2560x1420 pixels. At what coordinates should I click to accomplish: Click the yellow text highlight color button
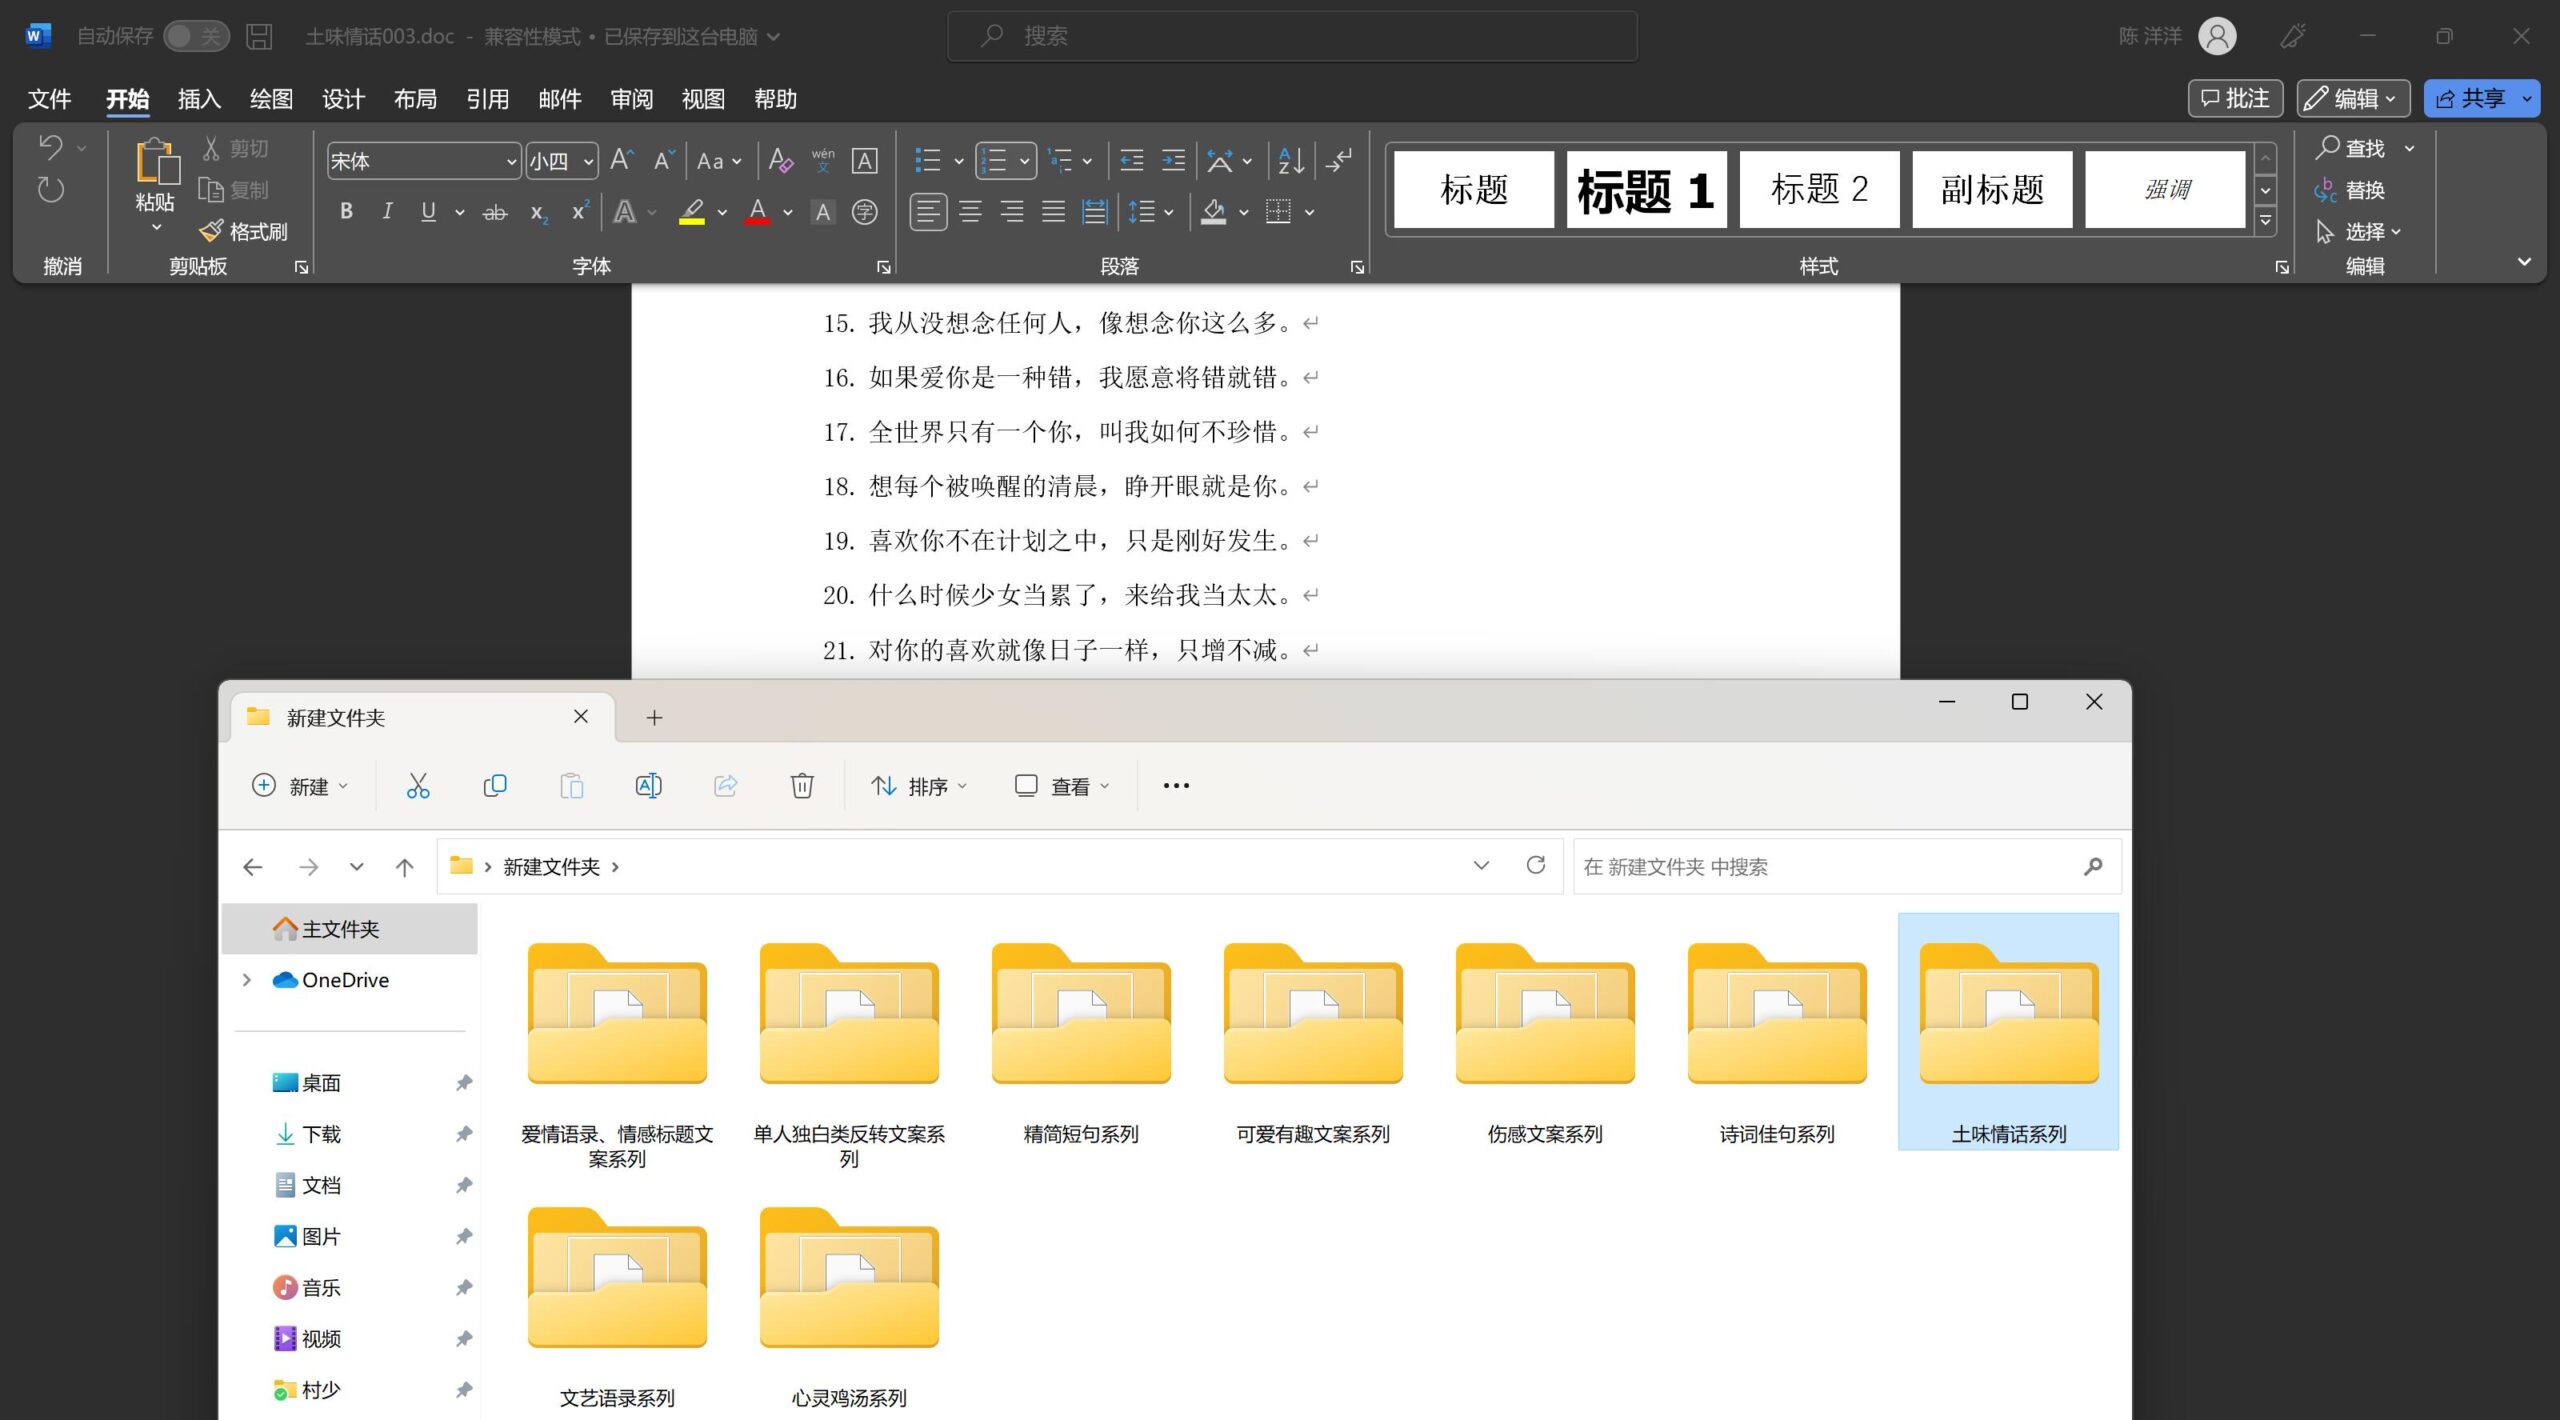tap(692, 212)
